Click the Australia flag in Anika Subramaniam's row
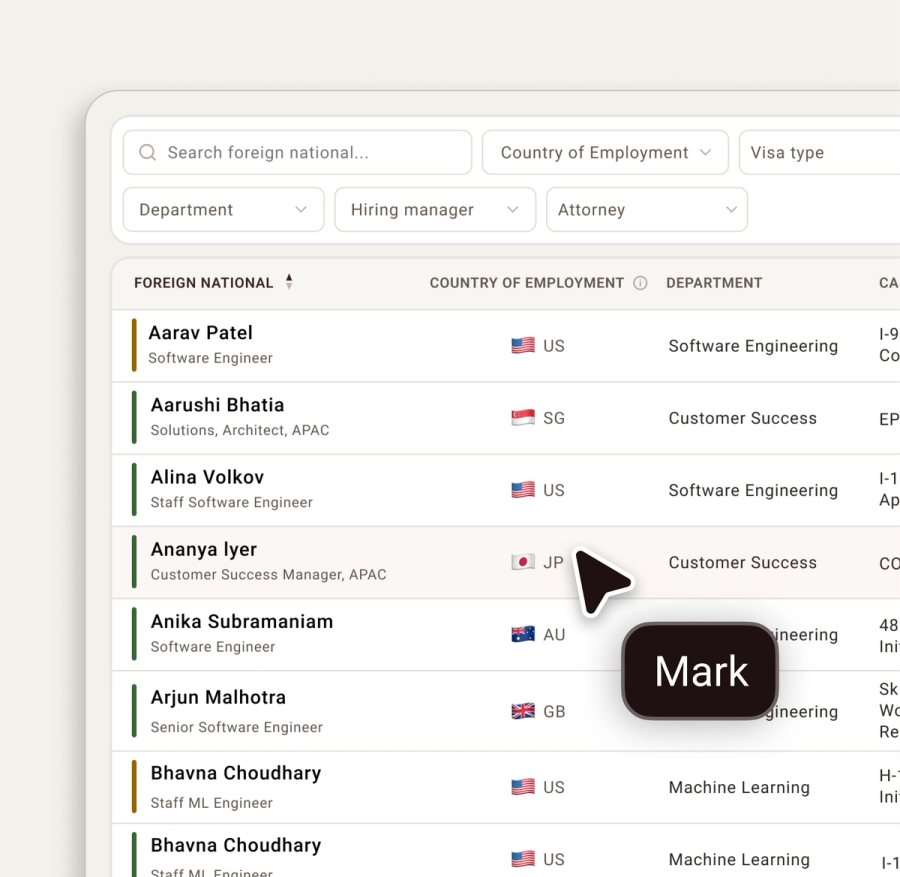The image size is (900, 877). (x=523, y=634)
